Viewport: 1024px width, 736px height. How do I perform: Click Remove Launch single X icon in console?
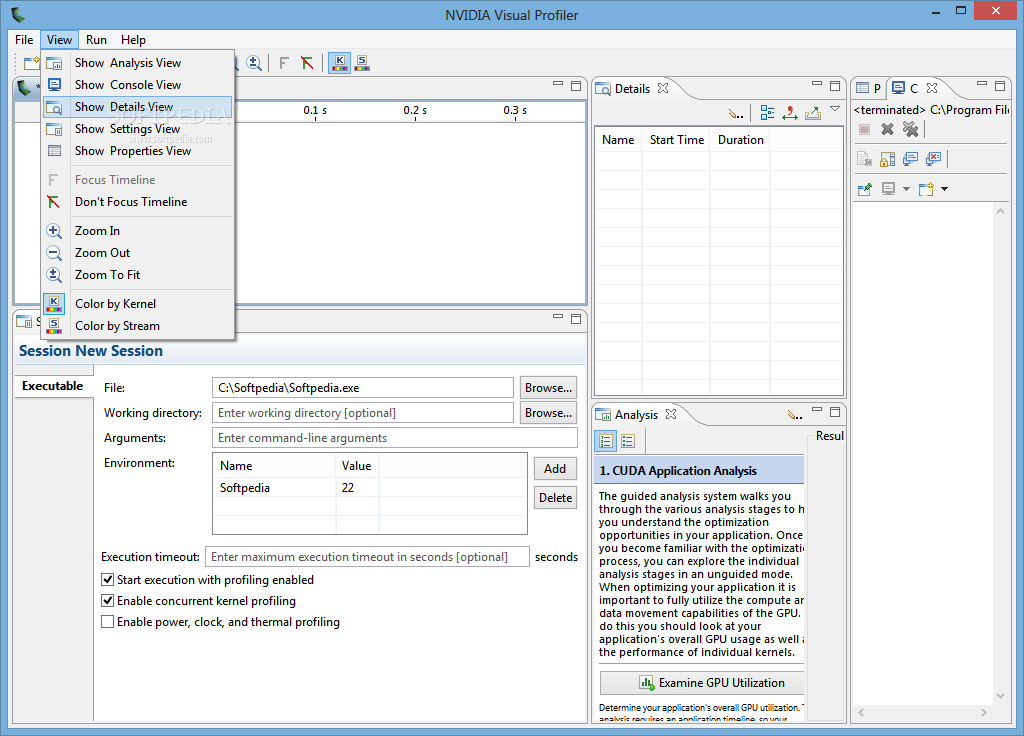[x=887, y=129]
